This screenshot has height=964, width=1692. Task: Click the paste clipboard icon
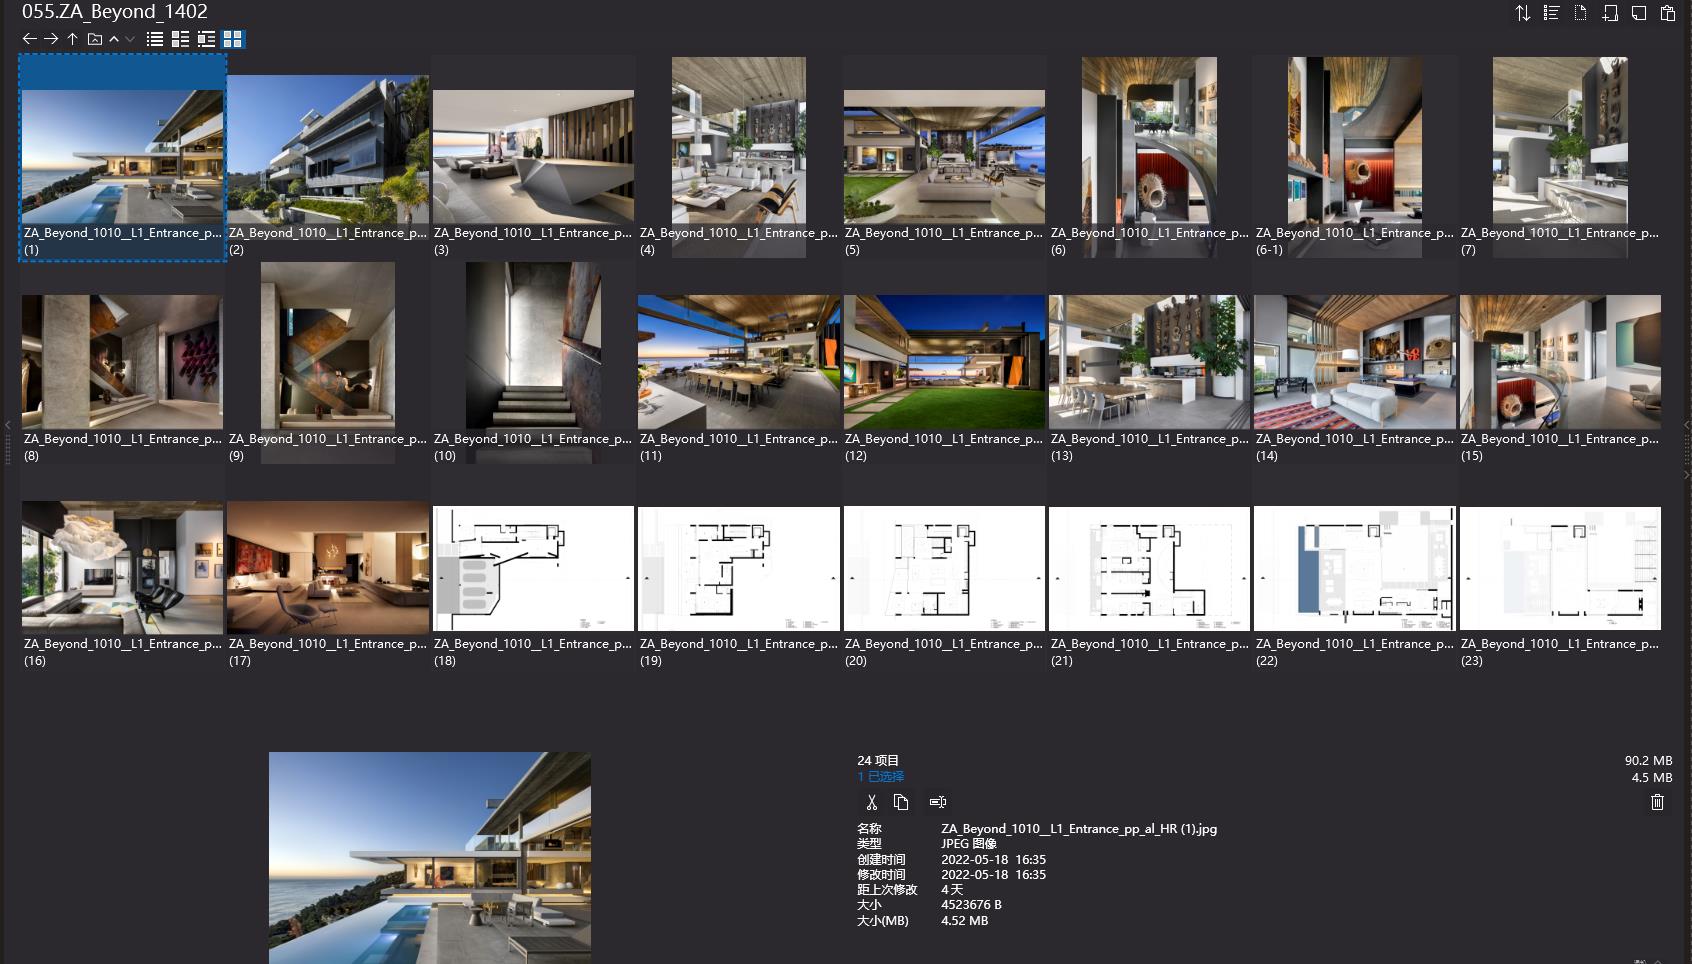1667,13
